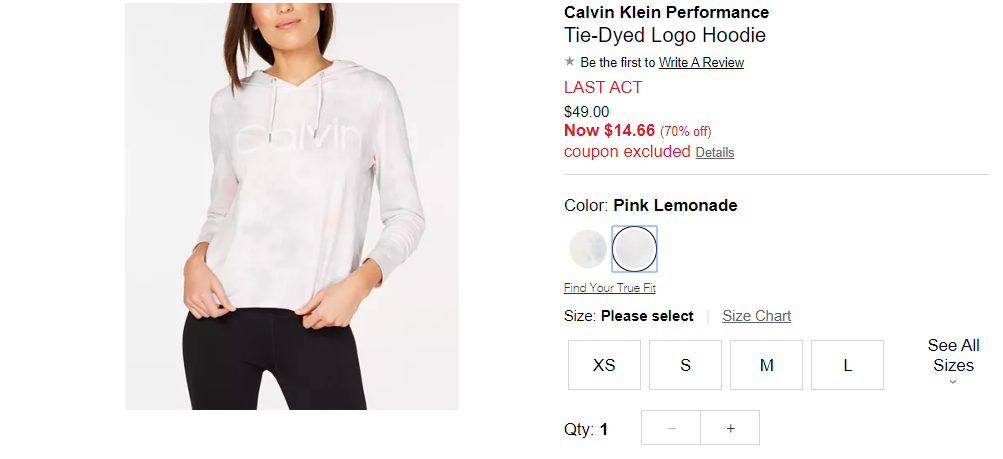Image resolution: width=1003 pixels, height=459 pixels.
Task: Select size L
Action: coord(848,365)
